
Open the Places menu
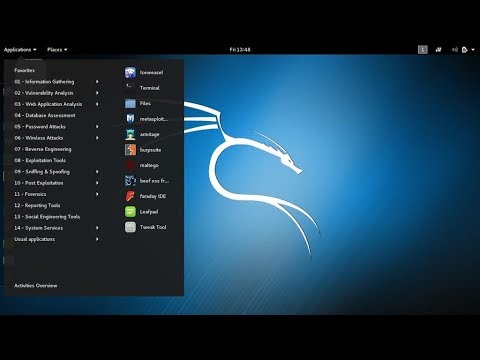57,50
